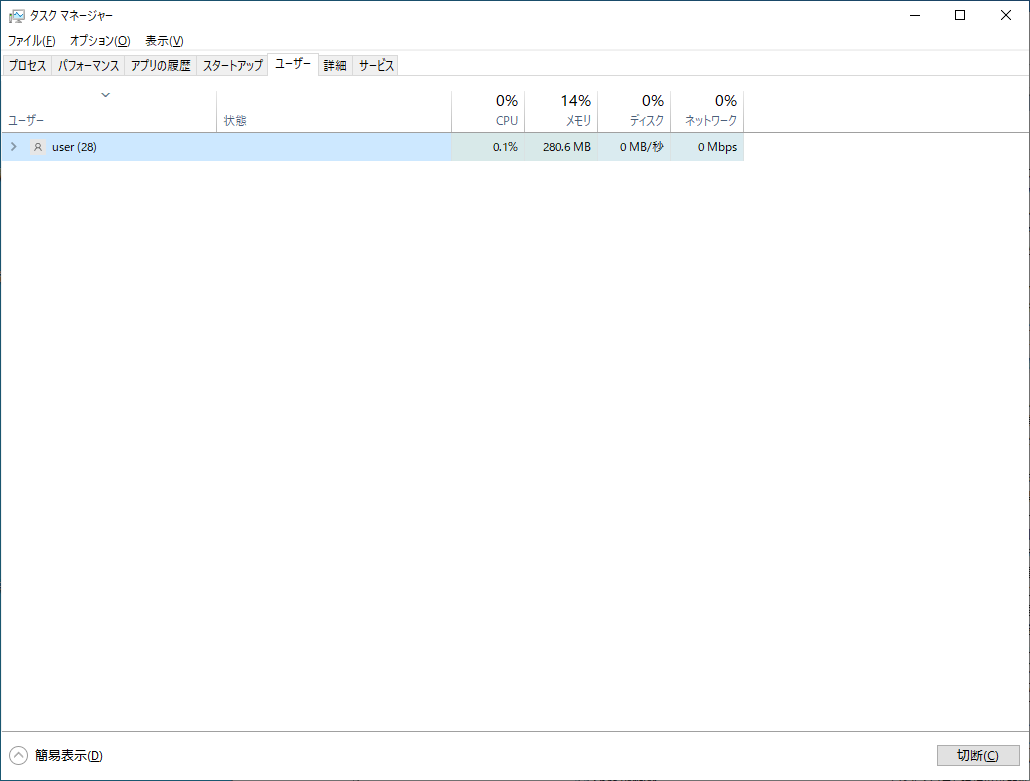The width and height of the screenshot is (1030, 781).
Task: Open the オプション(O) menu
Action: 100,41
